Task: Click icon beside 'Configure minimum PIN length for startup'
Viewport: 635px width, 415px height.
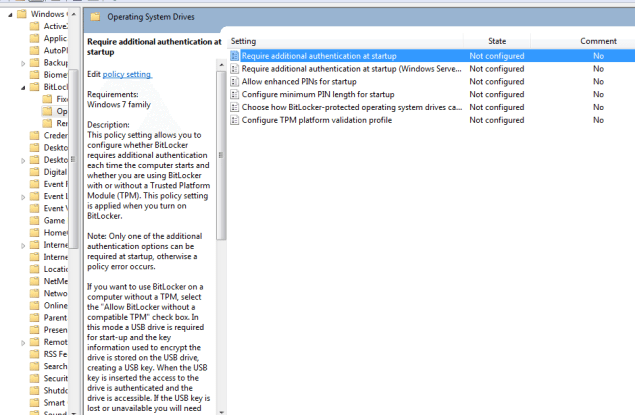Action: pos(234,94)
